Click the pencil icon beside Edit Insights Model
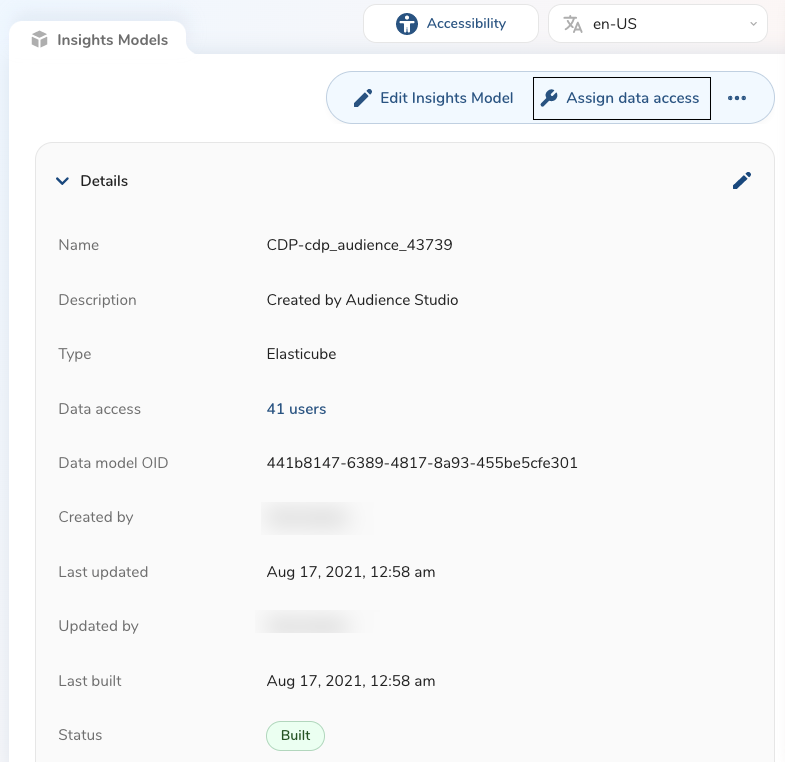785x762 pixels. tap(363, 98)
